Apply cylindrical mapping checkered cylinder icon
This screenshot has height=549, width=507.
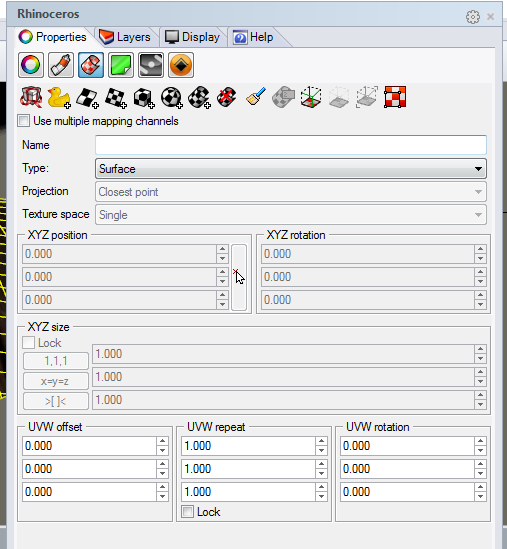199,97
